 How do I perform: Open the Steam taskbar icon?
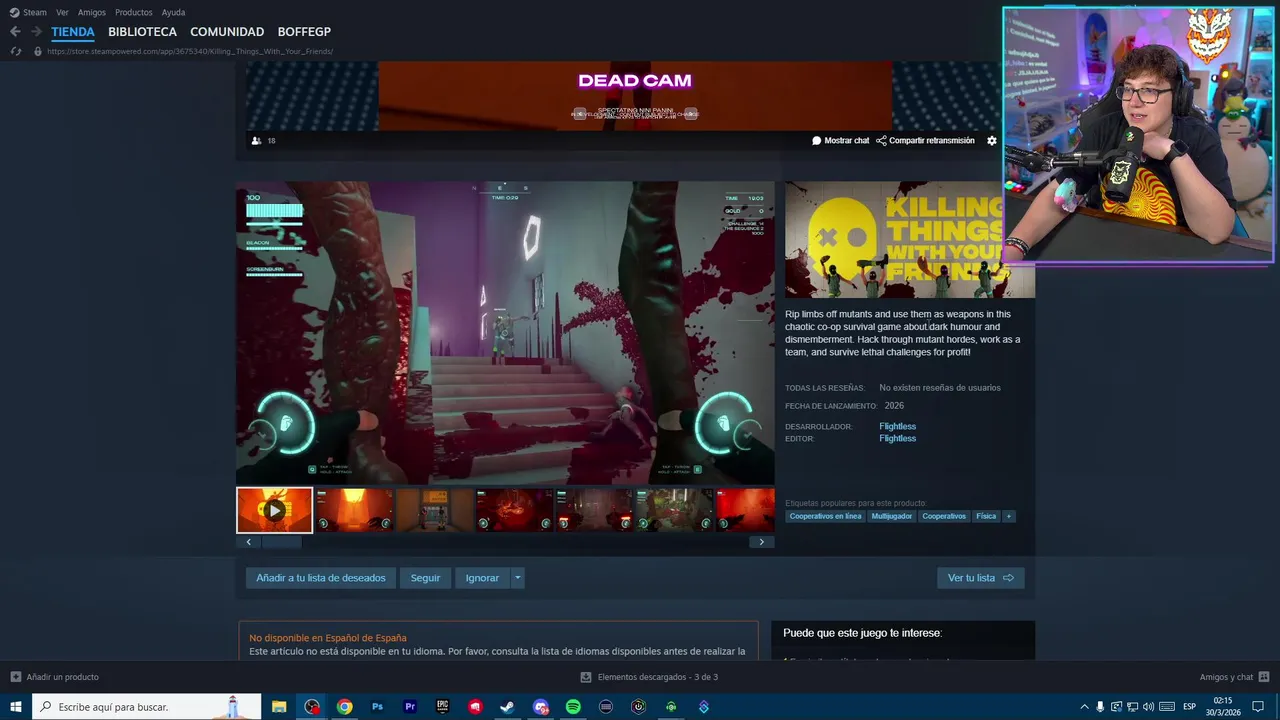pyautogui.click(x=507, y=707)
